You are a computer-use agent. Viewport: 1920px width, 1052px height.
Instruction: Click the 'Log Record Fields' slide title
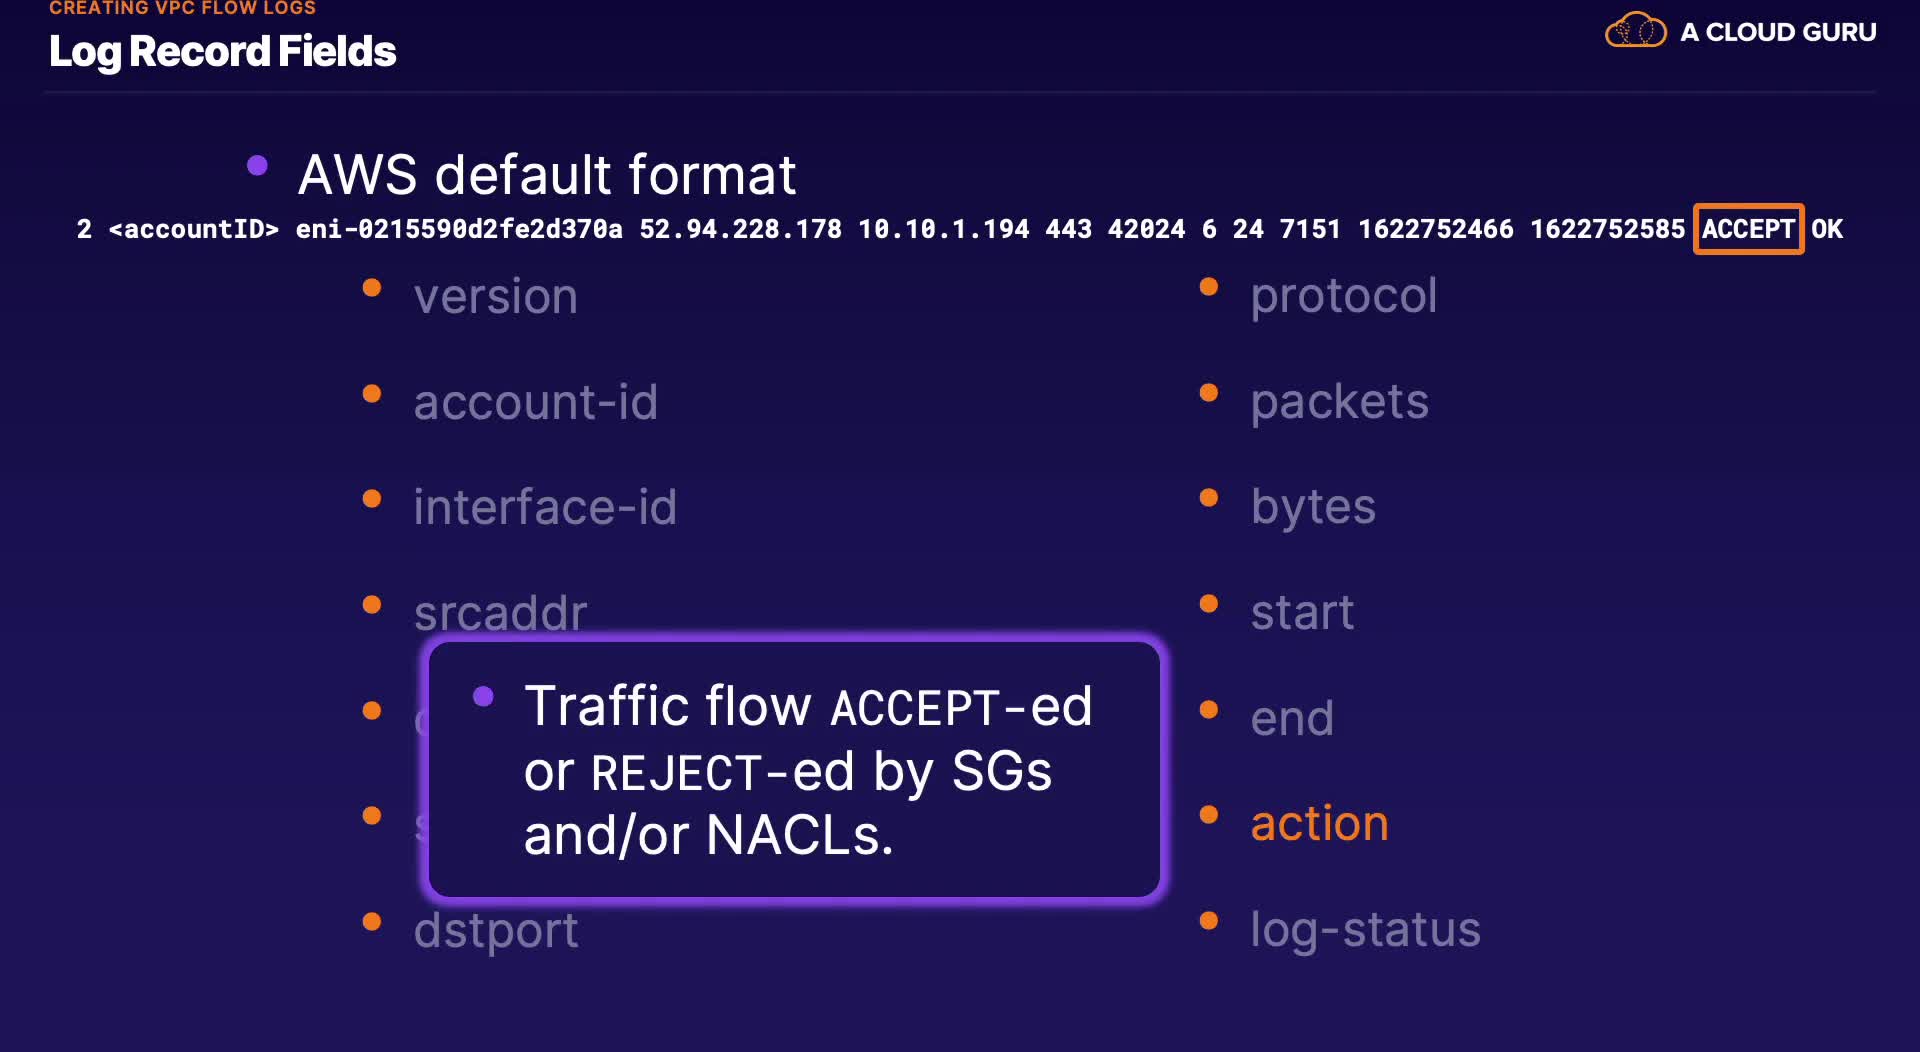click(x=222, y=52)
